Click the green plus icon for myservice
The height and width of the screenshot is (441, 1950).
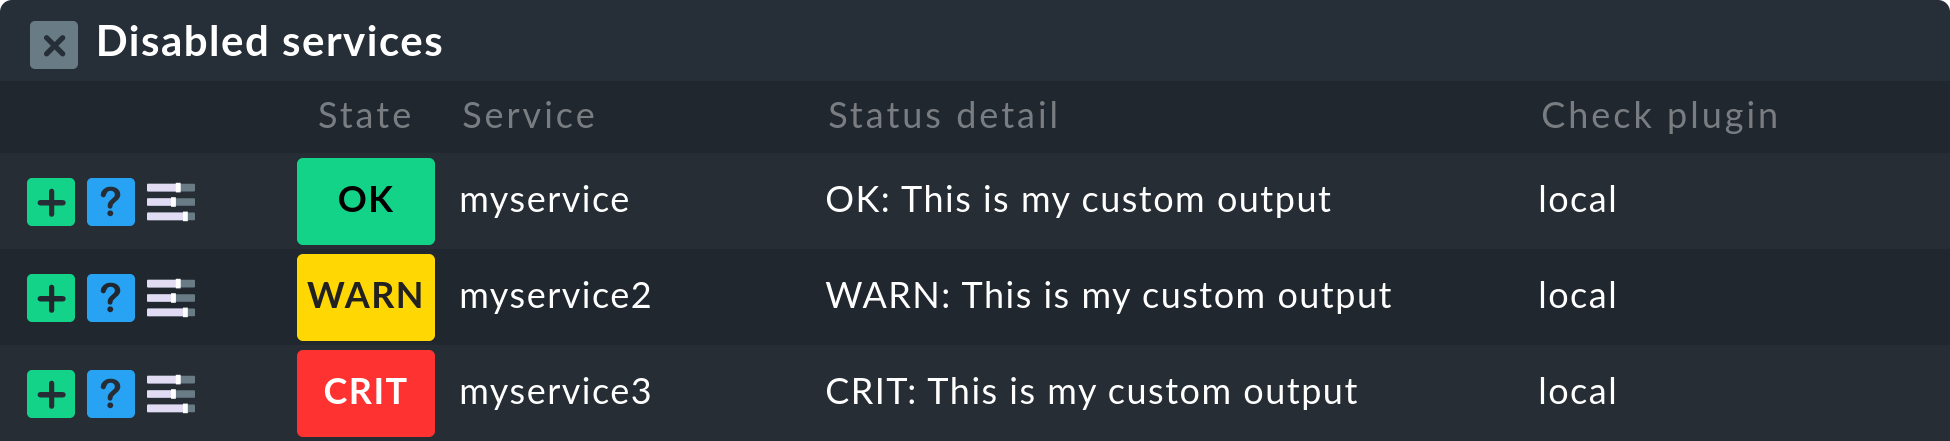(51, 202)
